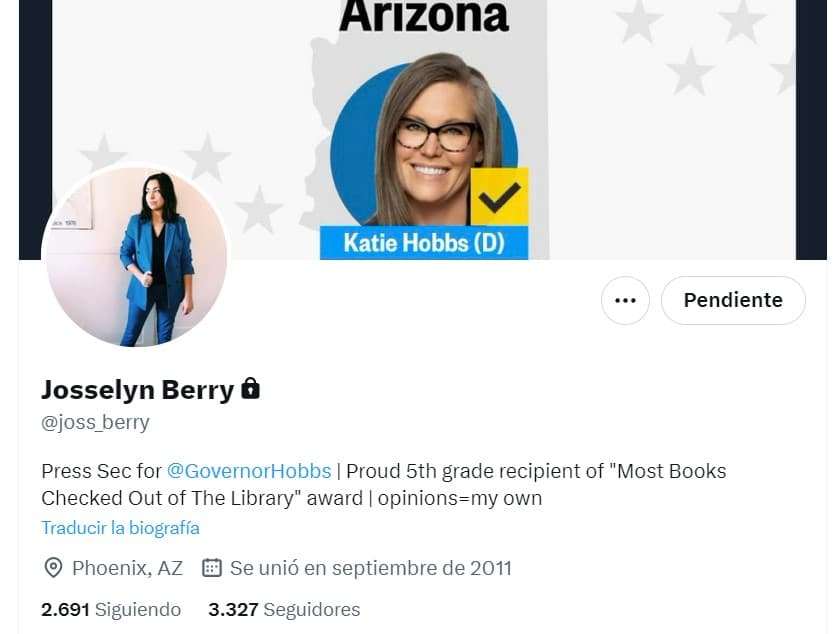This screenshot has width=840, height=634.
Task: Click Se unió en septiembre de 2011
Action: (x=371, y=568)
